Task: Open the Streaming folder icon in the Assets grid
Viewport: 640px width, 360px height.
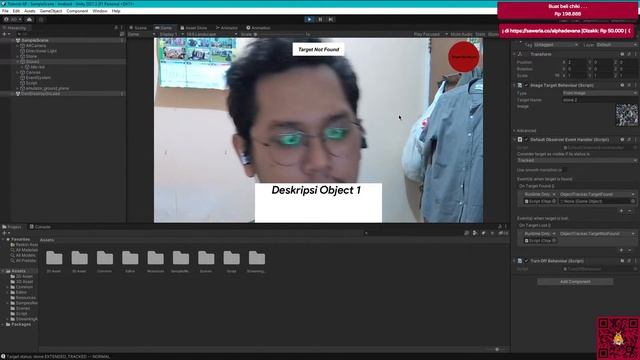Action: 257,258
